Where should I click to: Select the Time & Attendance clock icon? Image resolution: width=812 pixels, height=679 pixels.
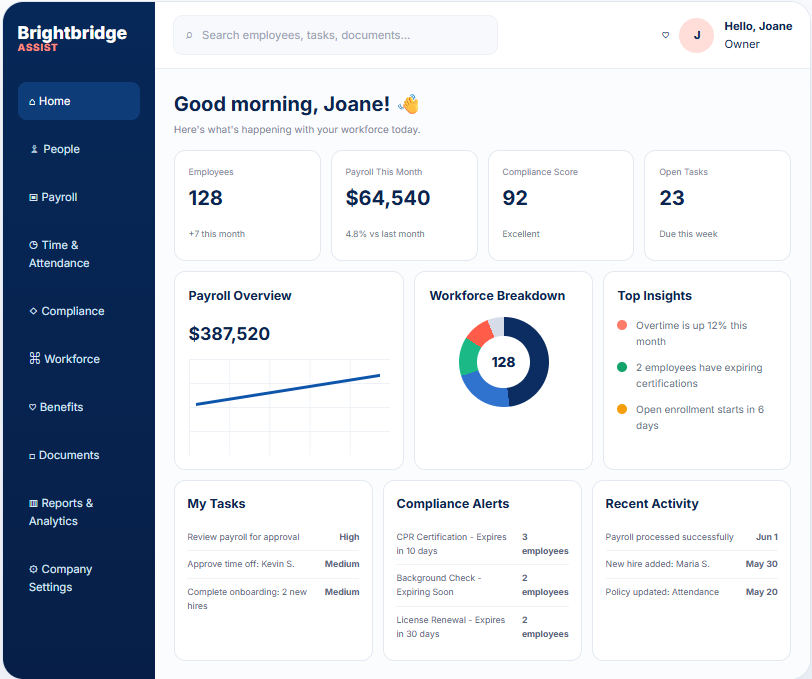(33, 245)
